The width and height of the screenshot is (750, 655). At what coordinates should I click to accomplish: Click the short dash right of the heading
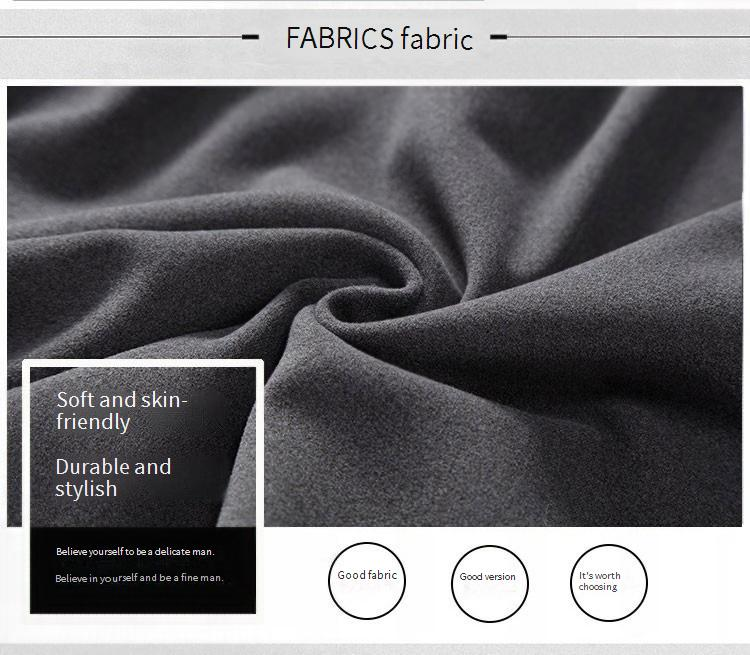point(498,37)
